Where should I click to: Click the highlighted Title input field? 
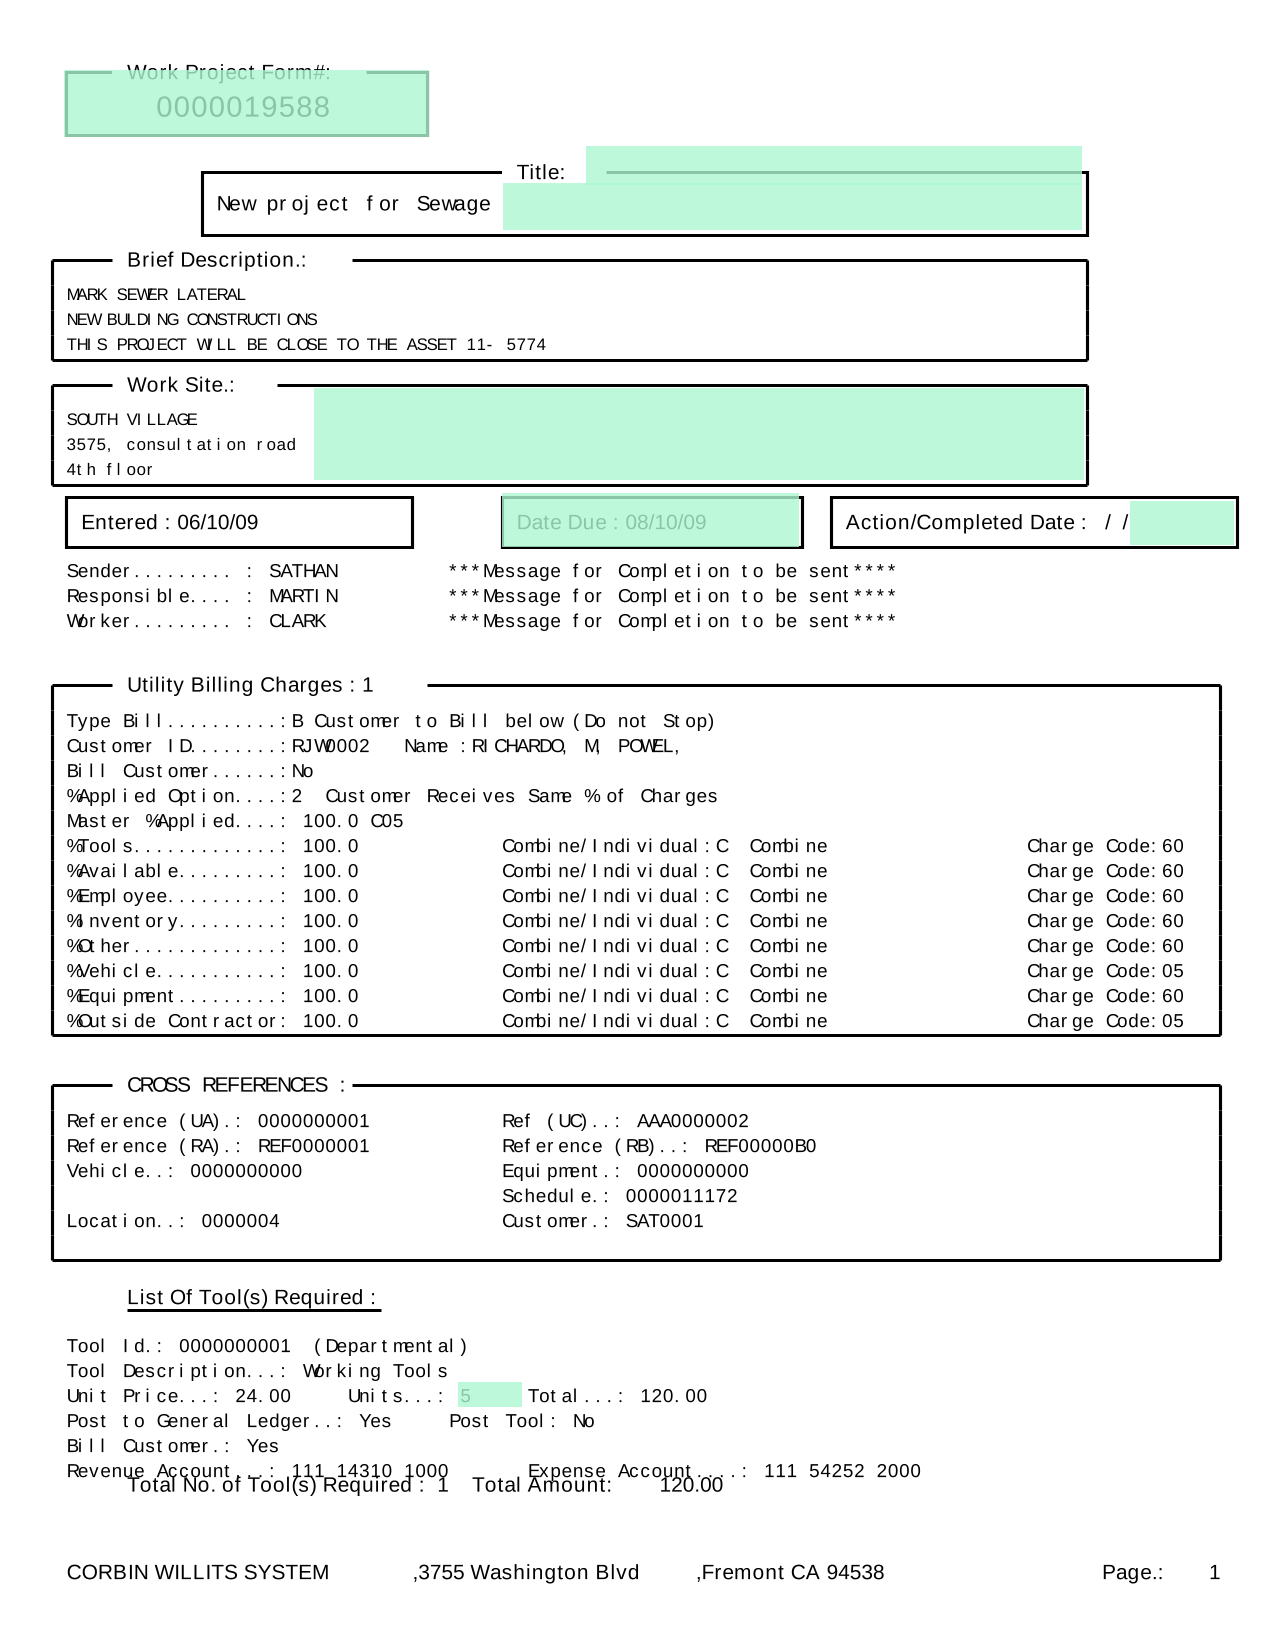click(x=793, y=205)
